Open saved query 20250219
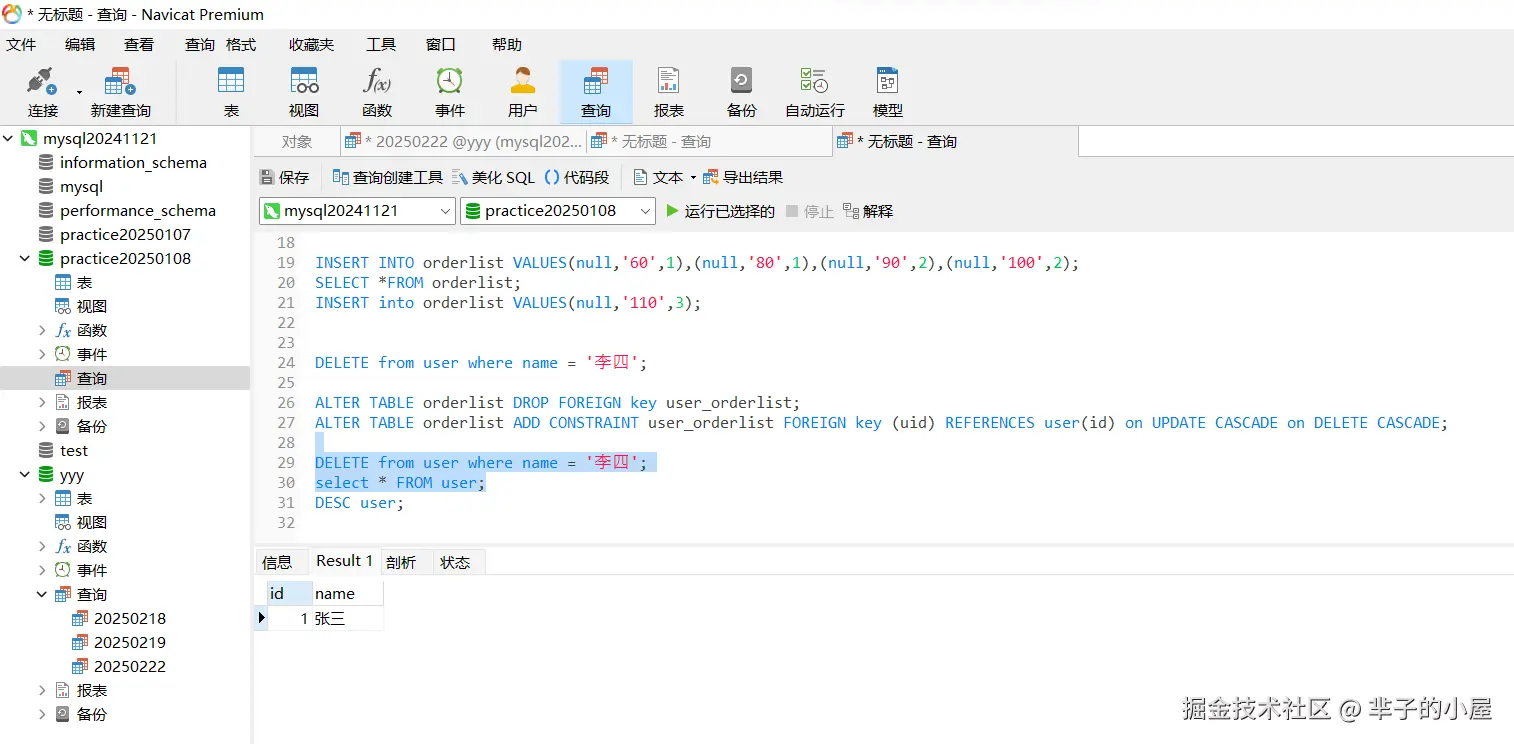Image resolution: width=1514 pixels, height=744 pixels. tap(130, 643)
